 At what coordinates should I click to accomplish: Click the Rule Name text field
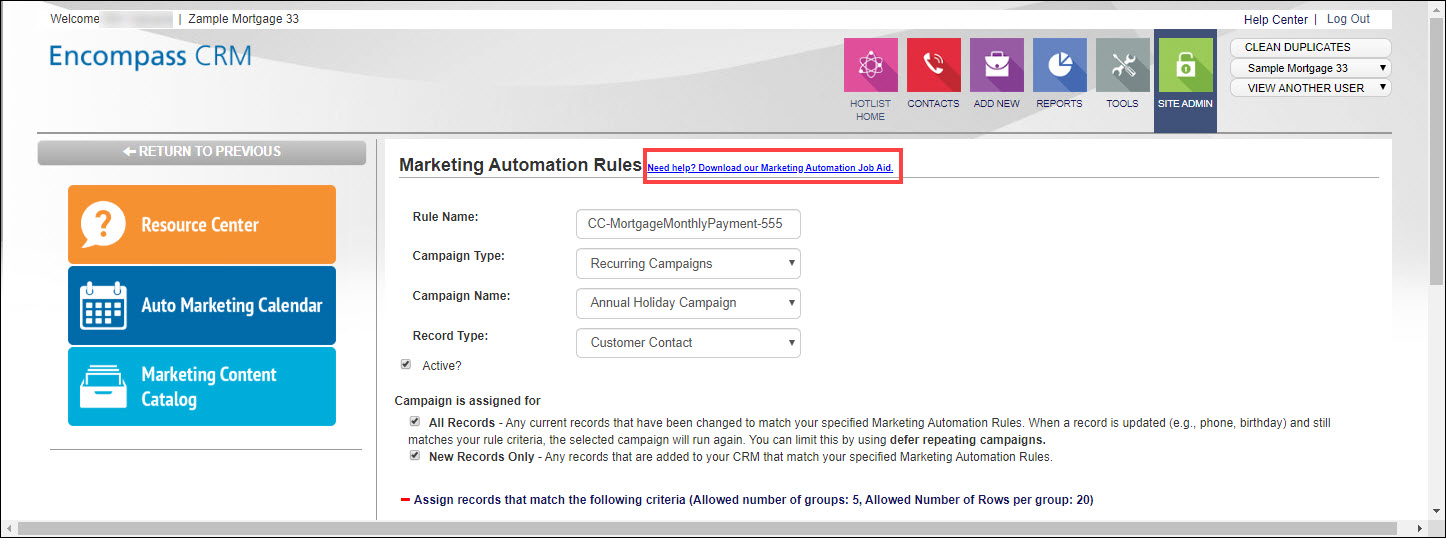pos(688,224)
